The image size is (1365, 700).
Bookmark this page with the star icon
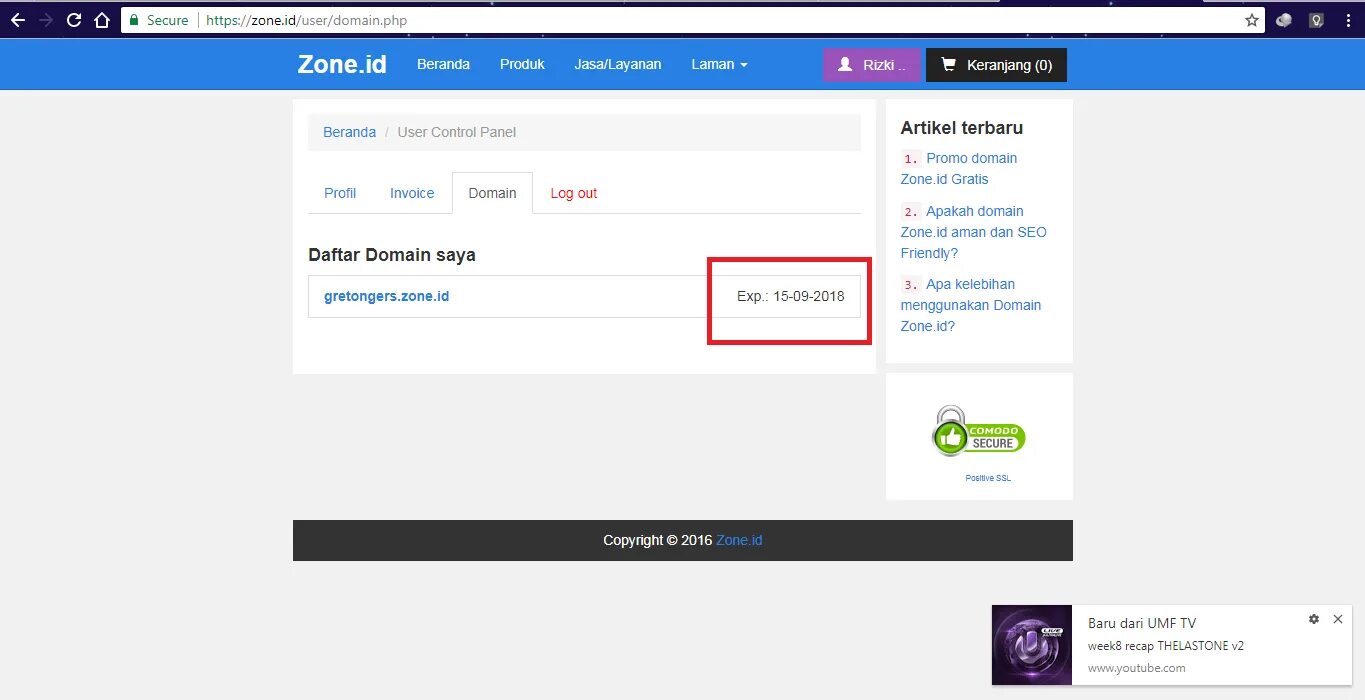pyautogui.click(x=1251, y=20)
